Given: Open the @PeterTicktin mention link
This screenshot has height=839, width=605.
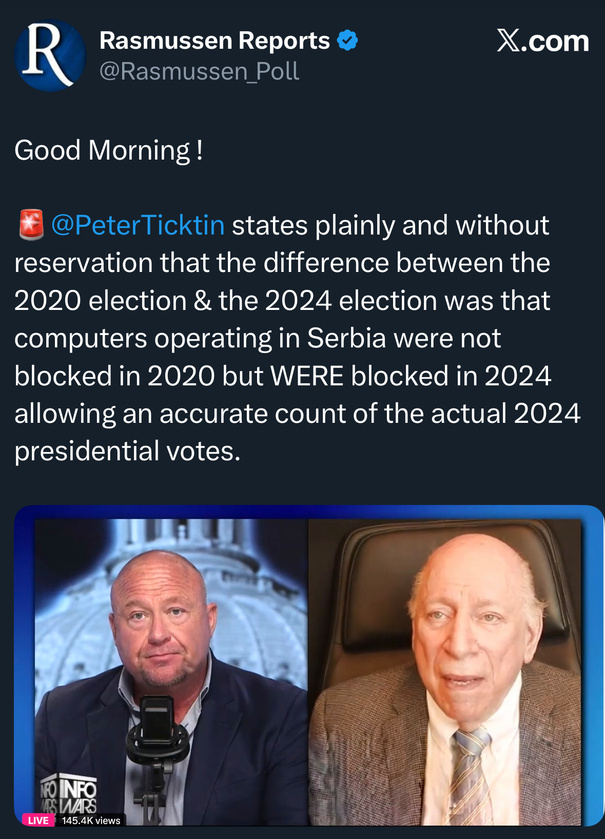Looking at the screenshot, I should [138, 225].
